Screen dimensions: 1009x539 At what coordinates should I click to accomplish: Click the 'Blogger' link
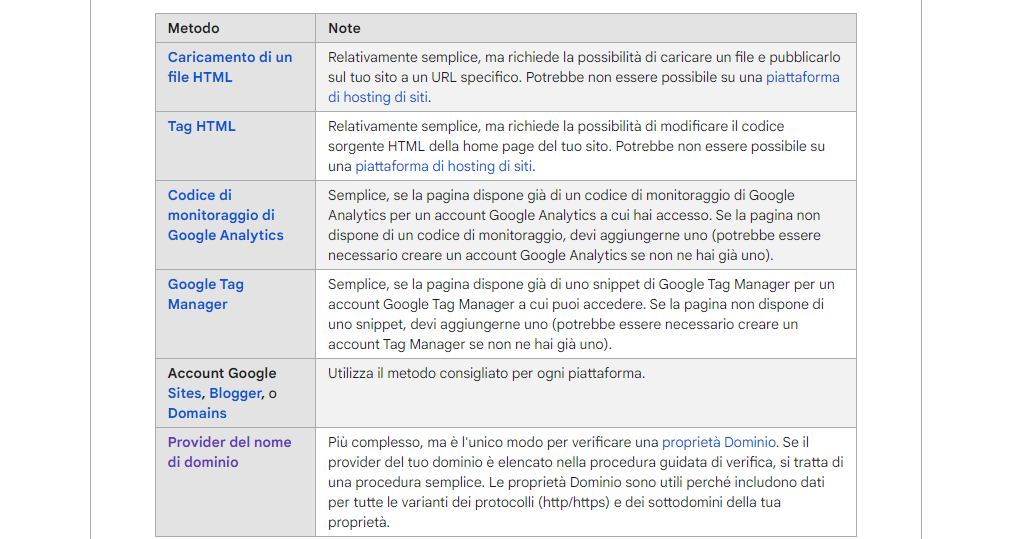(235, 394)
